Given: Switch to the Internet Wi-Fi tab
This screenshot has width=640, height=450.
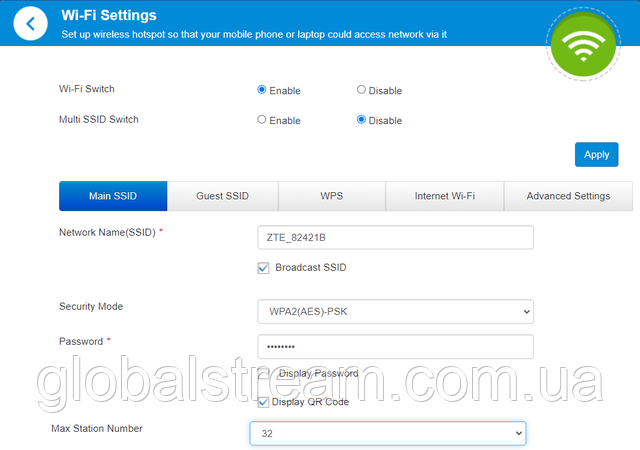Looking at the screenshot, I should [444, 196].
